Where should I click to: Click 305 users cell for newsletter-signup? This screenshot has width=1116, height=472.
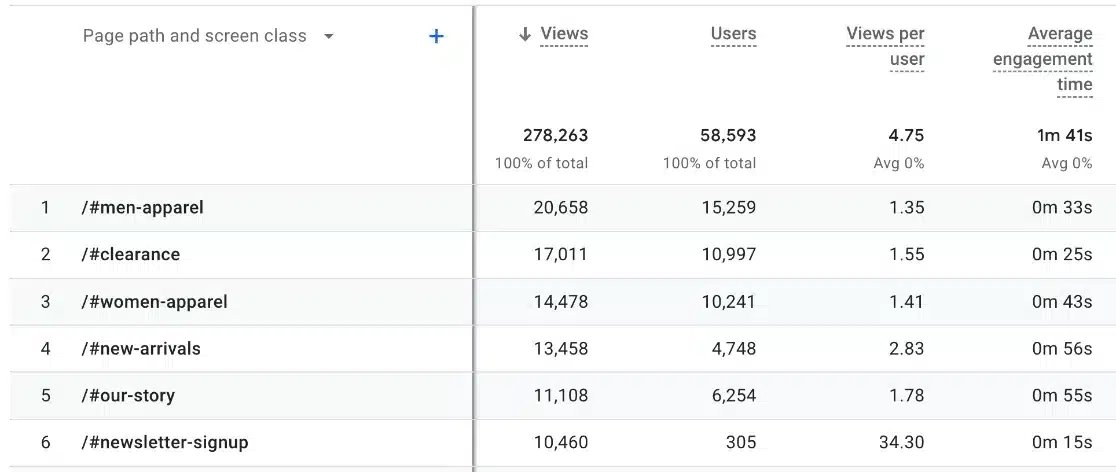point(741,442)
